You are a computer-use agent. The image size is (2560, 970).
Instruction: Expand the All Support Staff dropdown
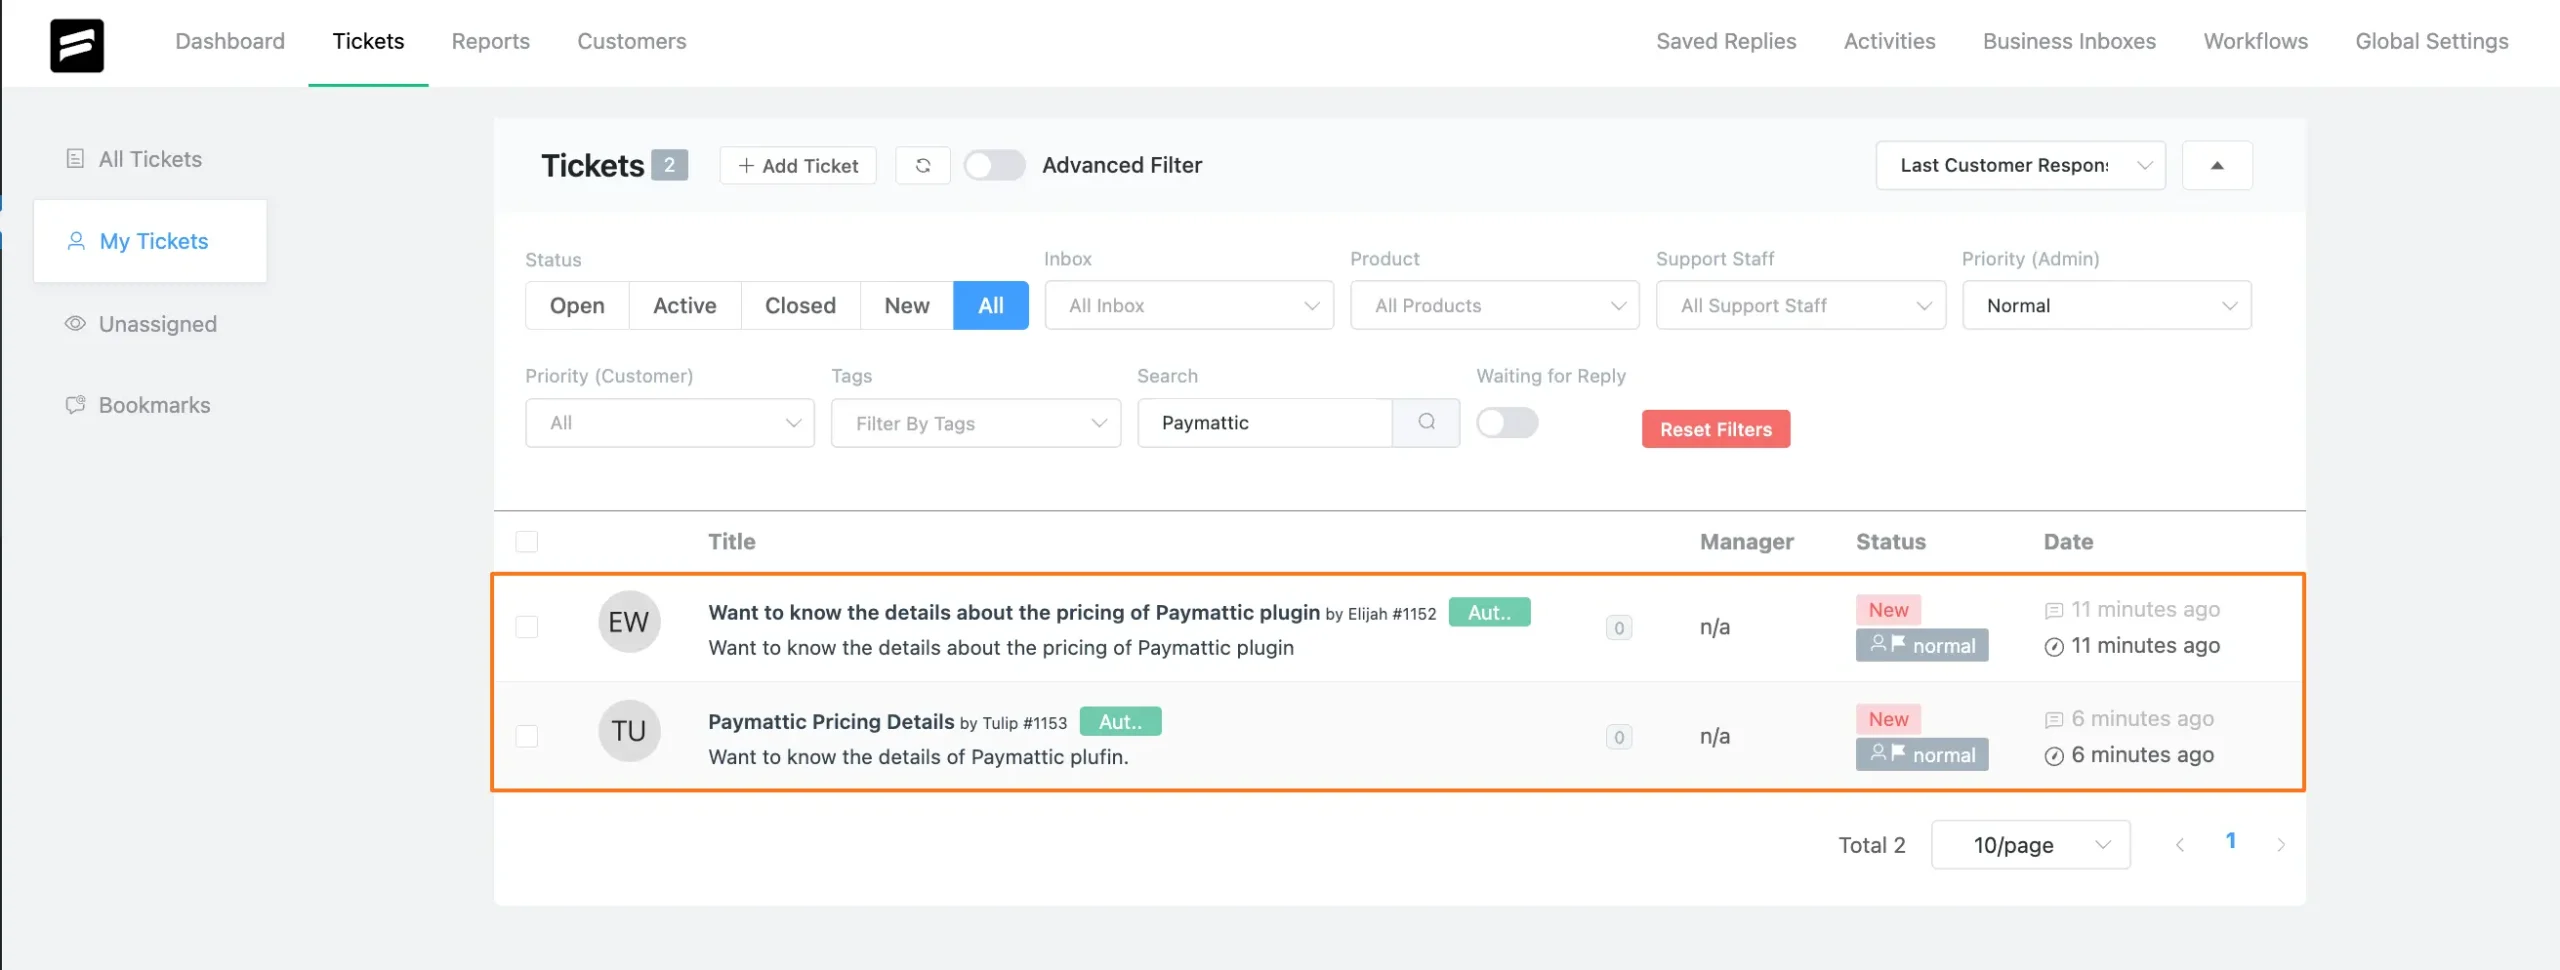[x=1799, y=305]
